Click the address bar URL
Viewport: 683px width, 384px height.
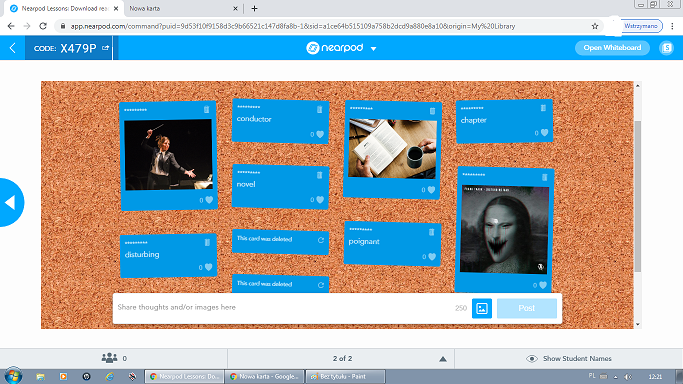point(293,26)
